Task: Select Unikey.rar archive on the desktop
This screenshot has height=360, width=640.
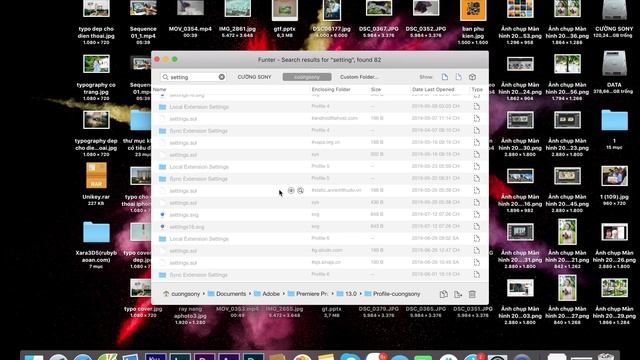Action: tap(96, 176)
